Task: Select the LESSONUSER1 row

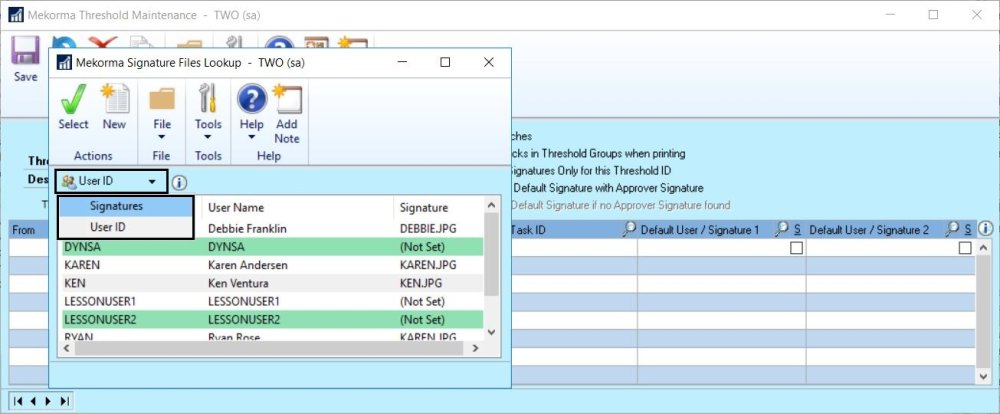Action: tap(272, 301)
